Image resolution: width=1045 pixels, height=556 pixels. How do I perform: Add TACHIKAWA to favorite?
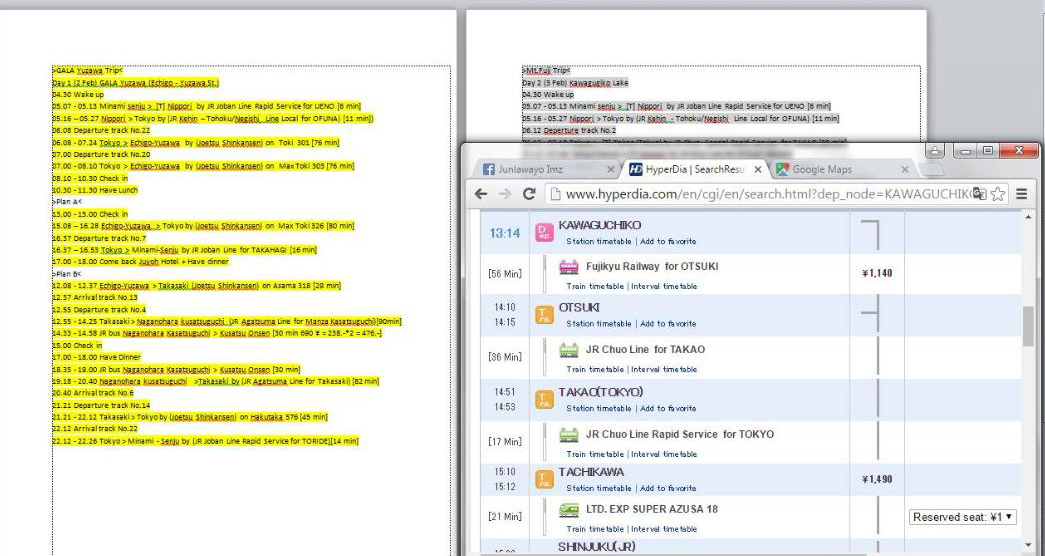pyautogui.click(x=668, y=488)
